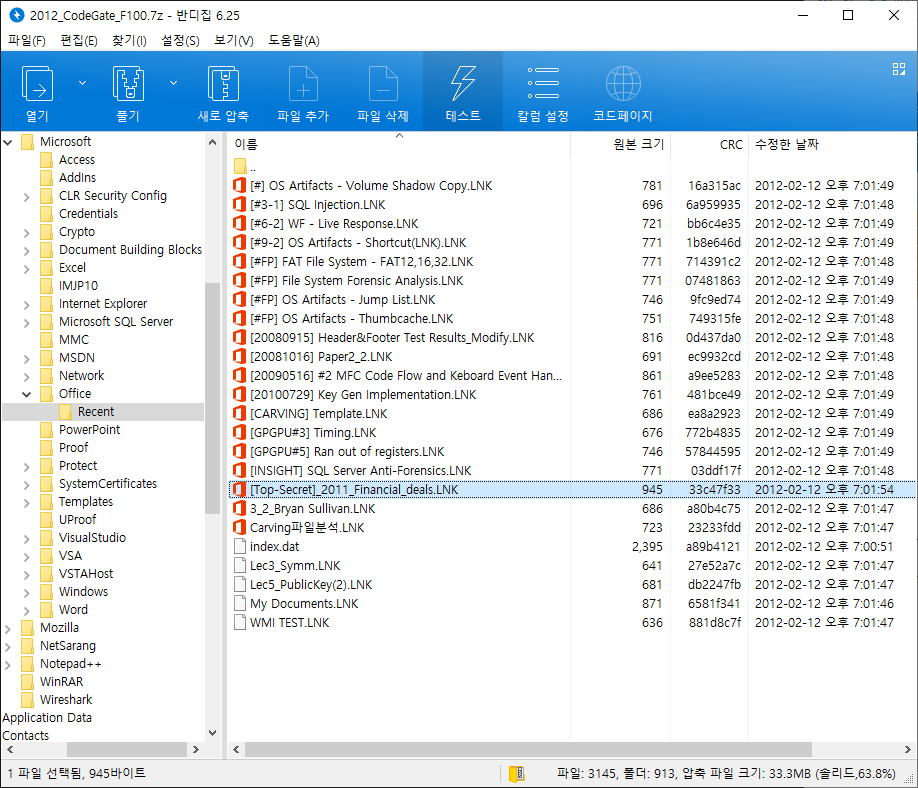Click icon of WMI TEST.LNK file
The height and width of the screenshot is (788, 918).
click(x=239, y=622)
